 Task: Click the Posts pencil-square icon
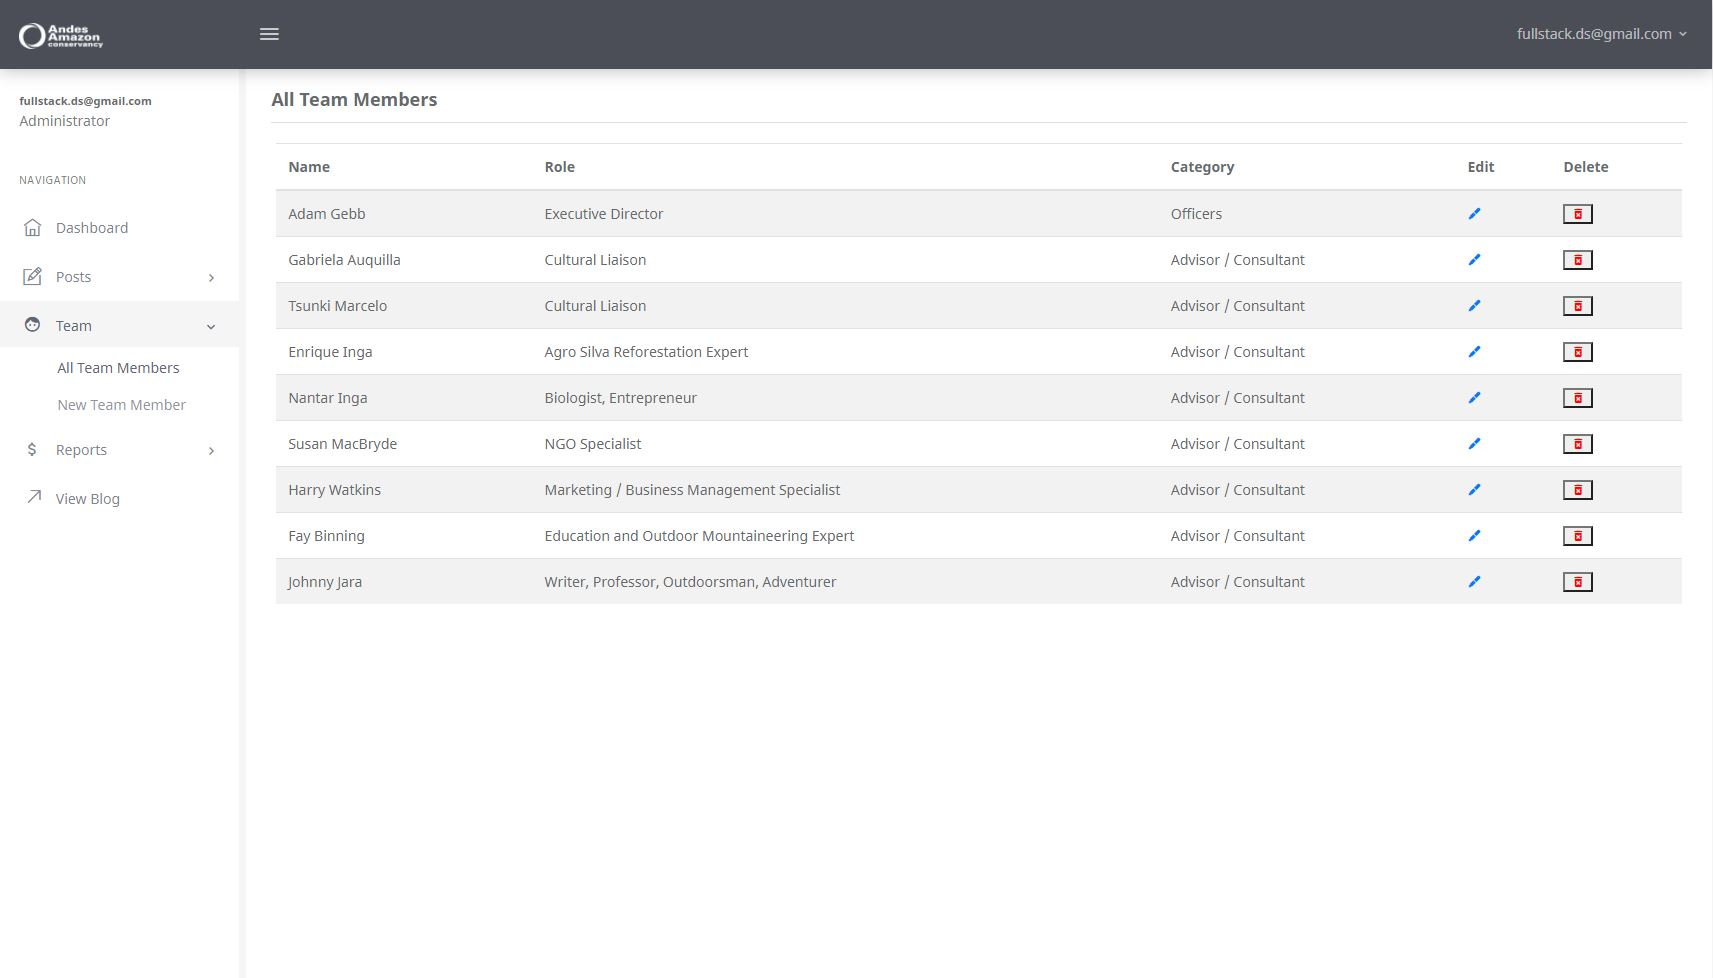pos(32,276)
